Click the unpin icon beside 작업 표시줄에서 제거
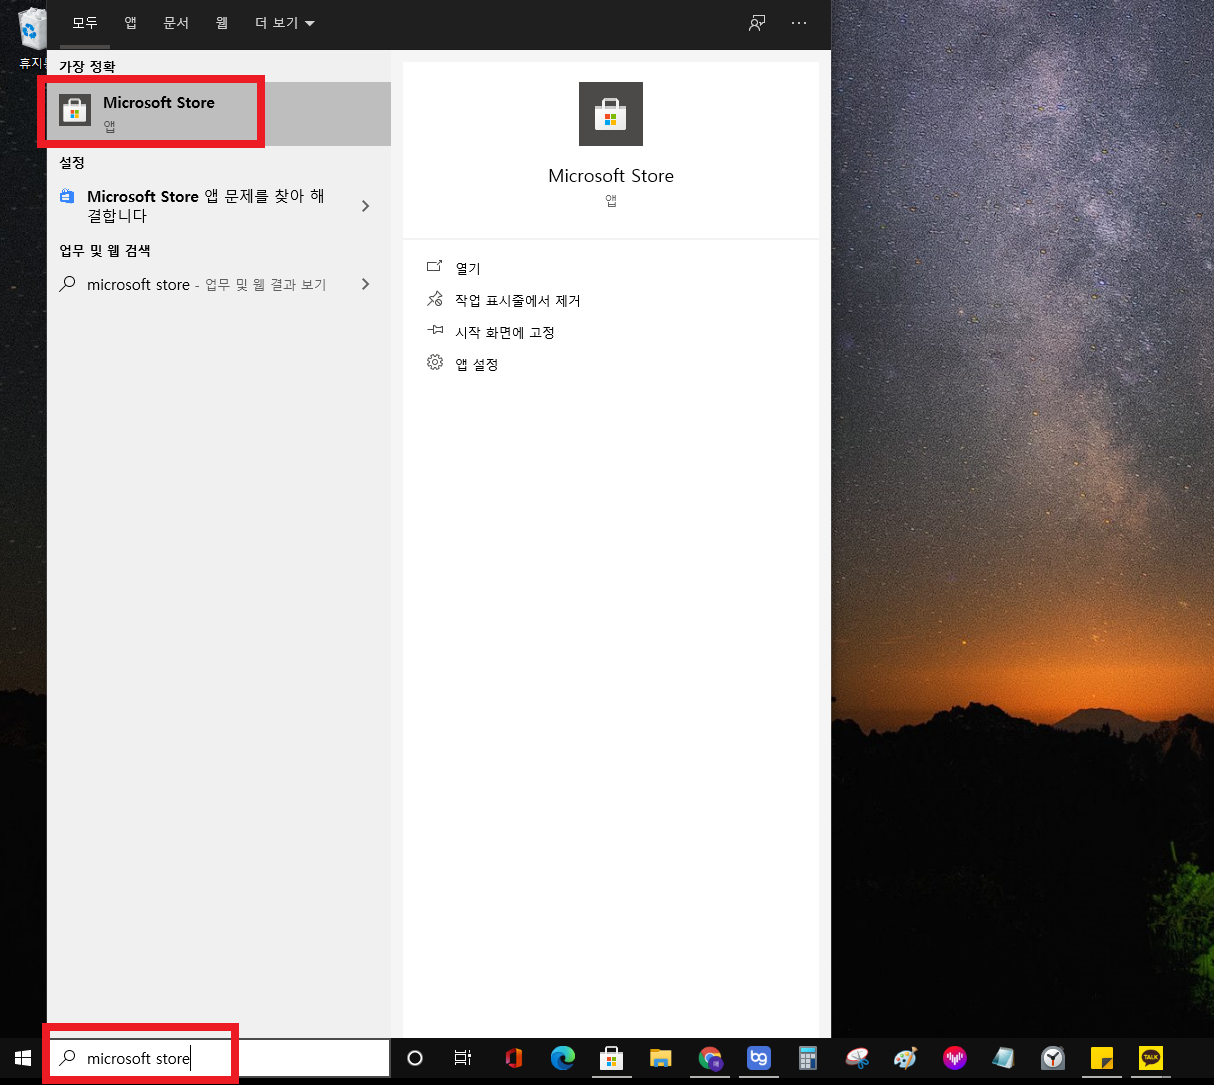This screenshot has height=1085, width=1214. pyautogui.click(x=434, y=299)
